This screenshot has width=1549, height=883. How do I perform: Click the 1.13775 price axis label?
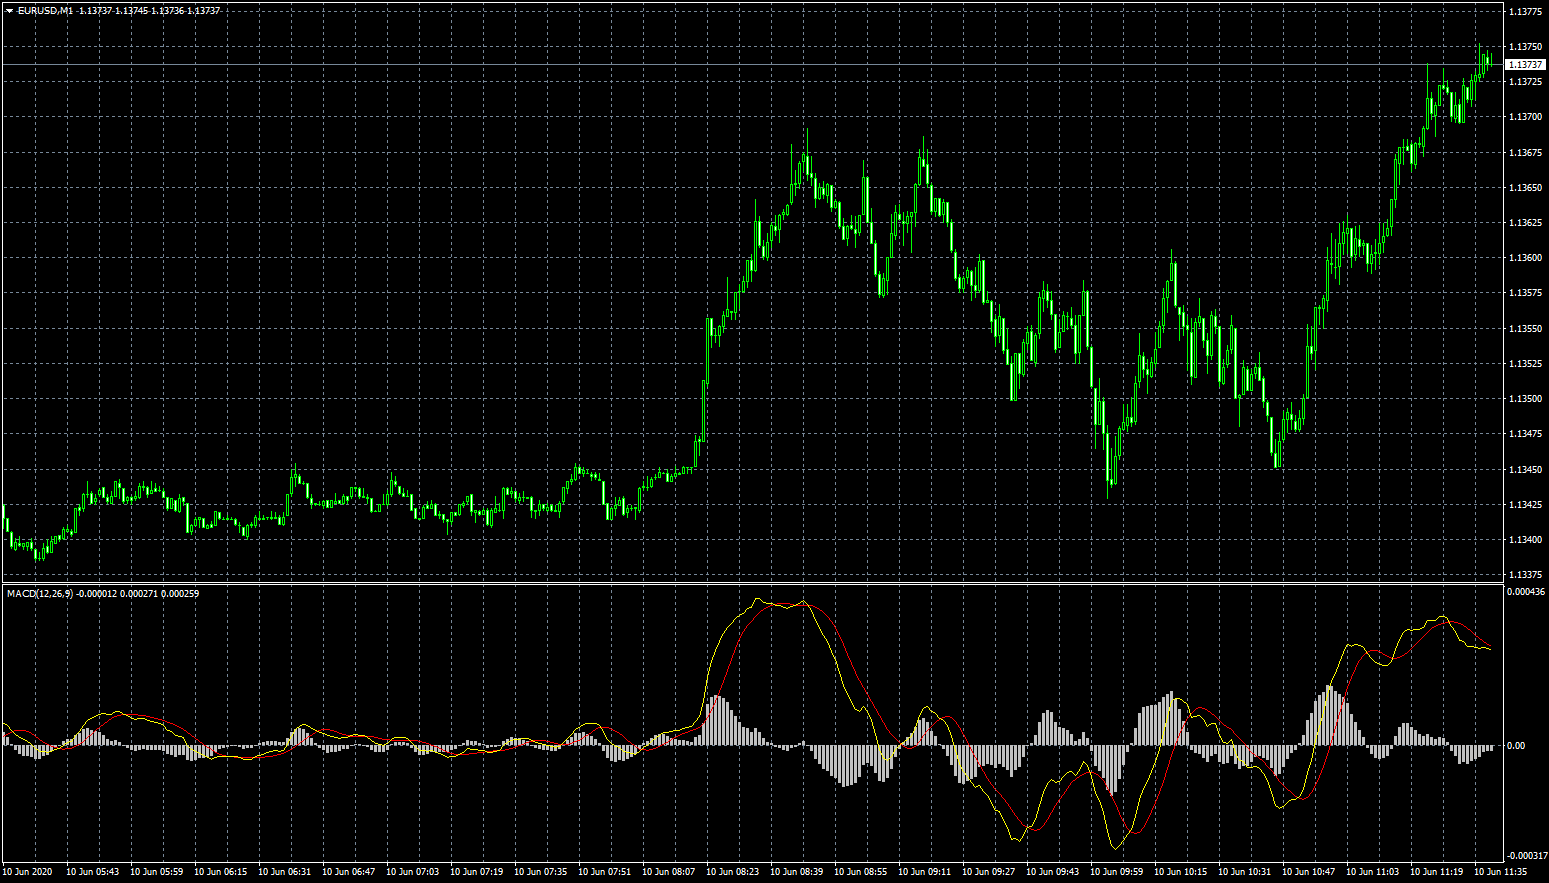tap(1525, 12)
